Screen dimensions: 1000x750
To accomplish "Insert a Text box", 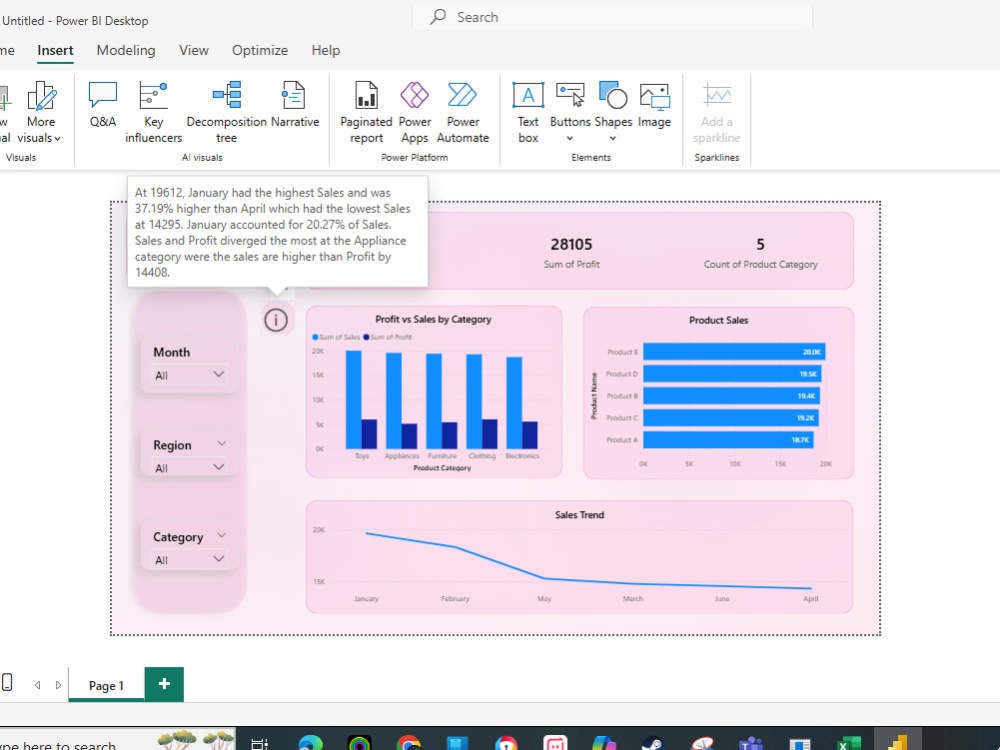I will (528, 112).
